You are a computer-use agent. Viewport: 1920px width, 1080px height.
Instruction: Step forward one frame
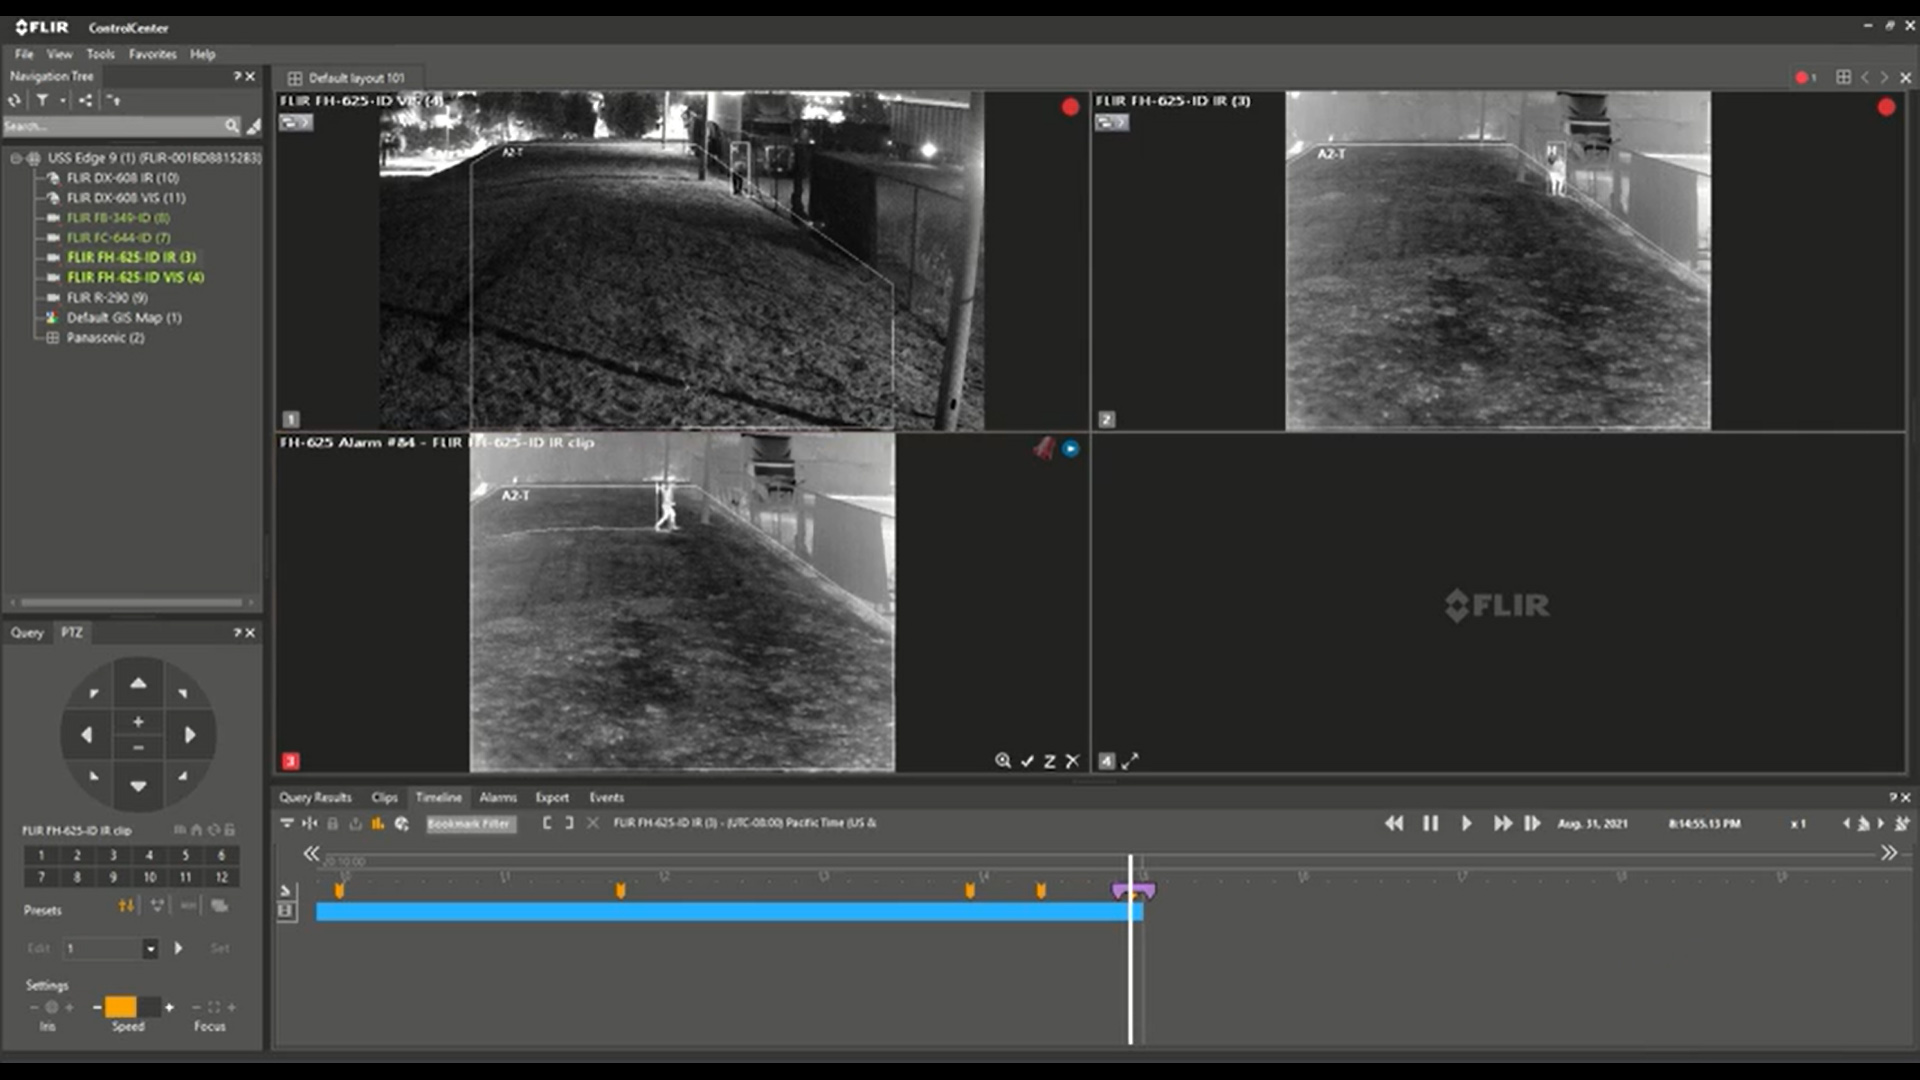point(1532,823)
